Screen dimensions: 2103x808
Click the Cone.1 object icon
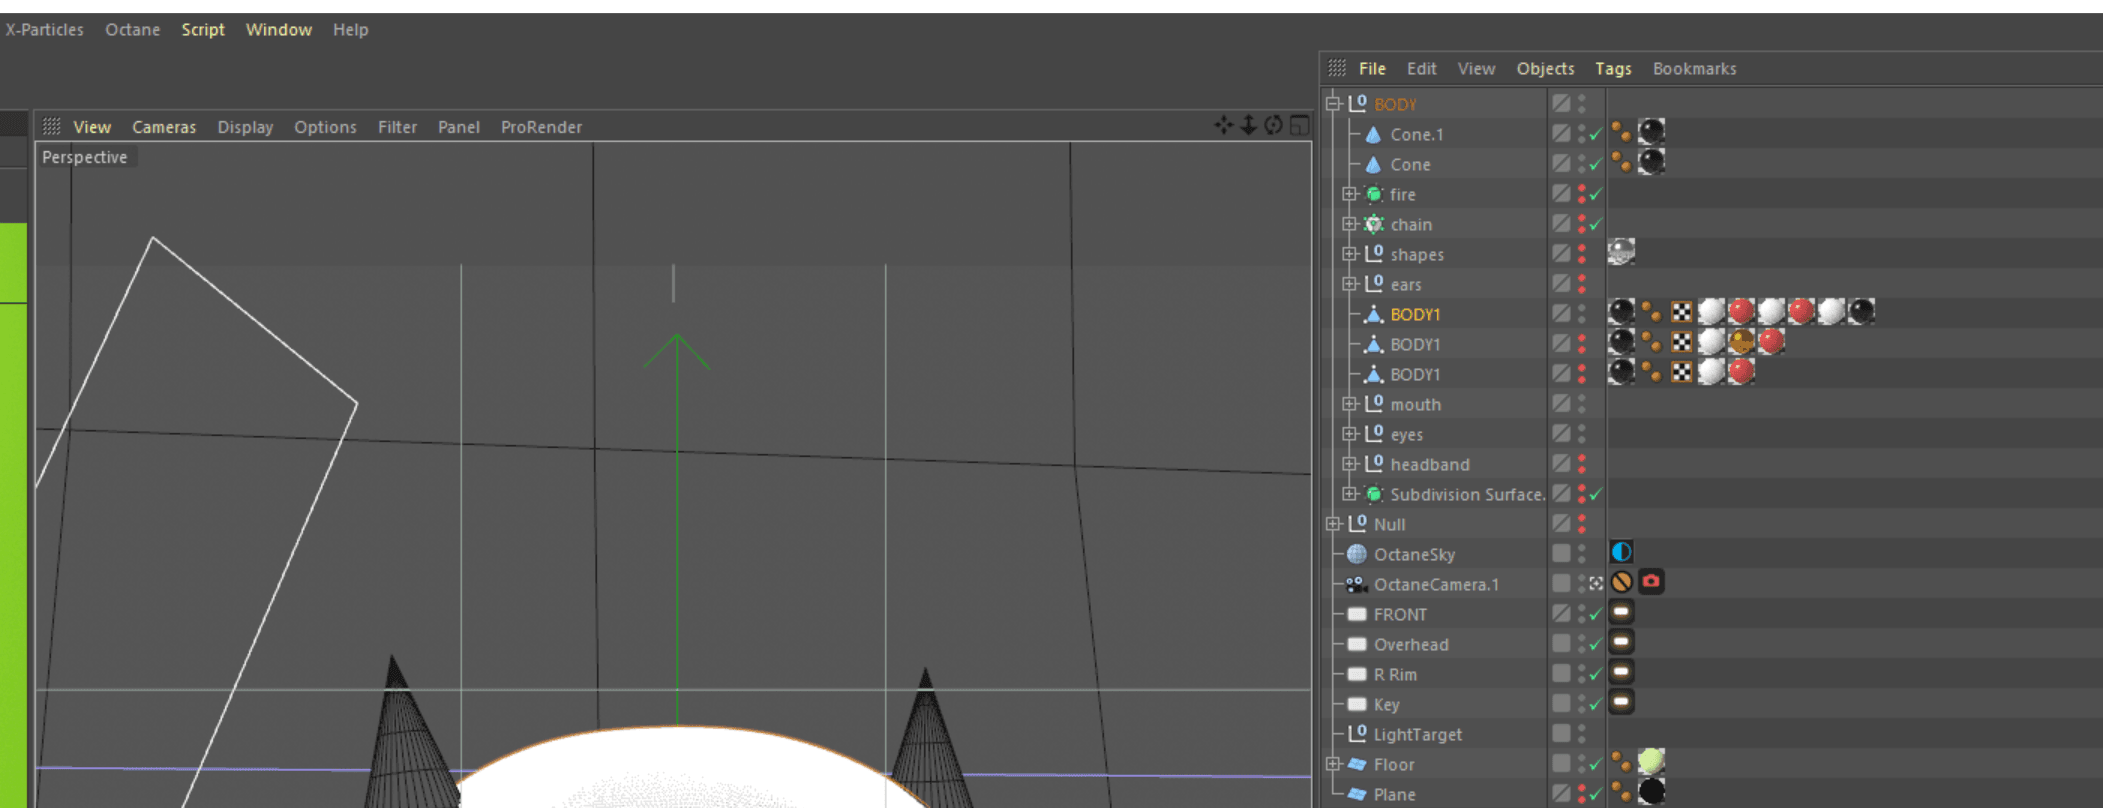tap(1373, 134)
